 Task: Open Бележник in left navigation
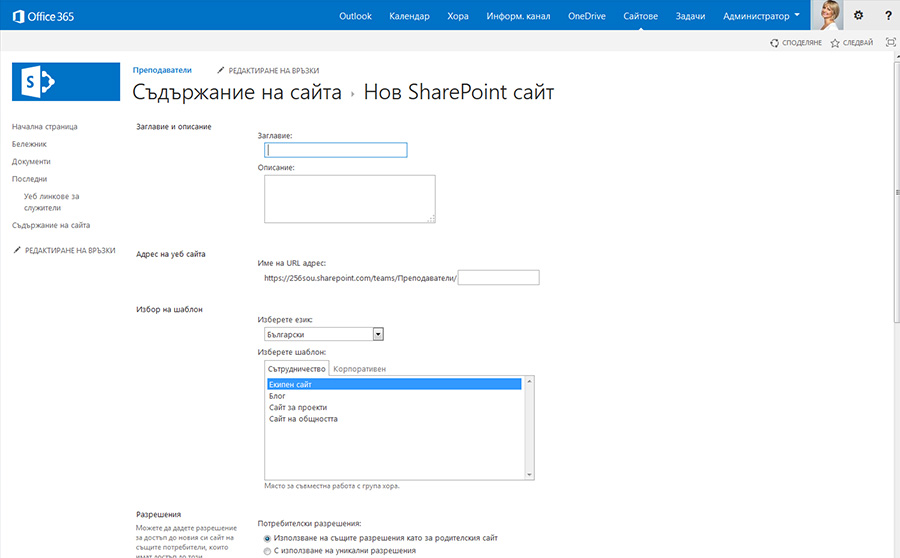[x=29, y=144]
